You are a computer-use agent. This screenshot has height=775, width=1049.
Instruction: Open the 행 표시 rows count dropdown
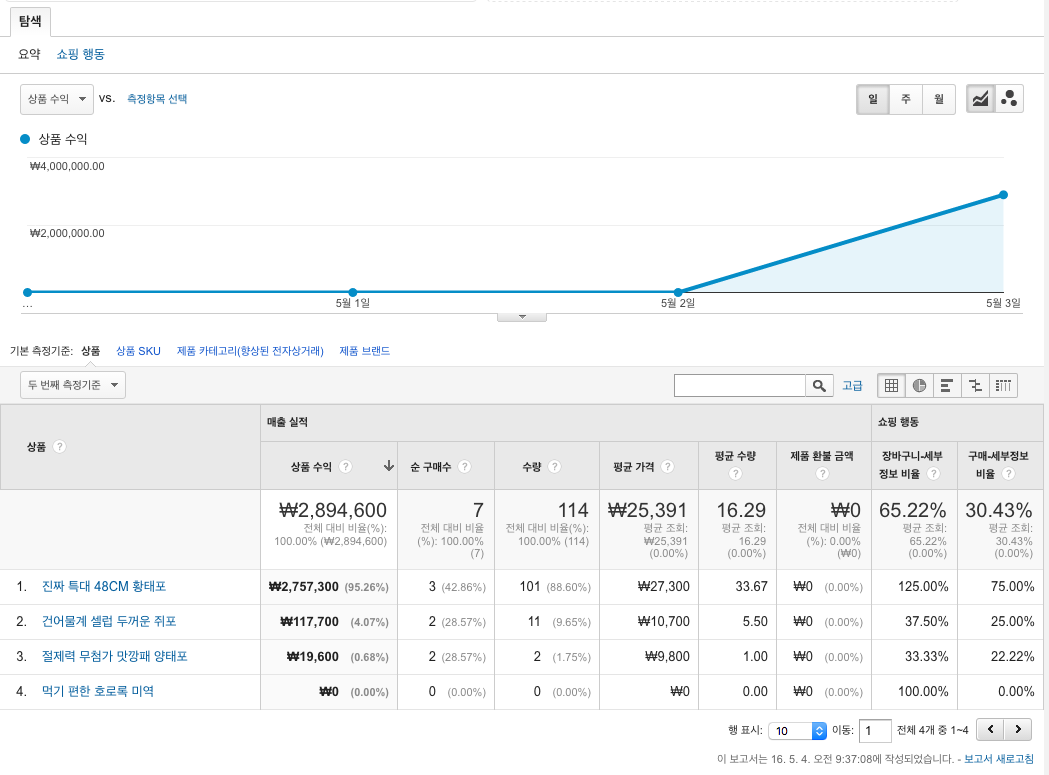point(797,731)
